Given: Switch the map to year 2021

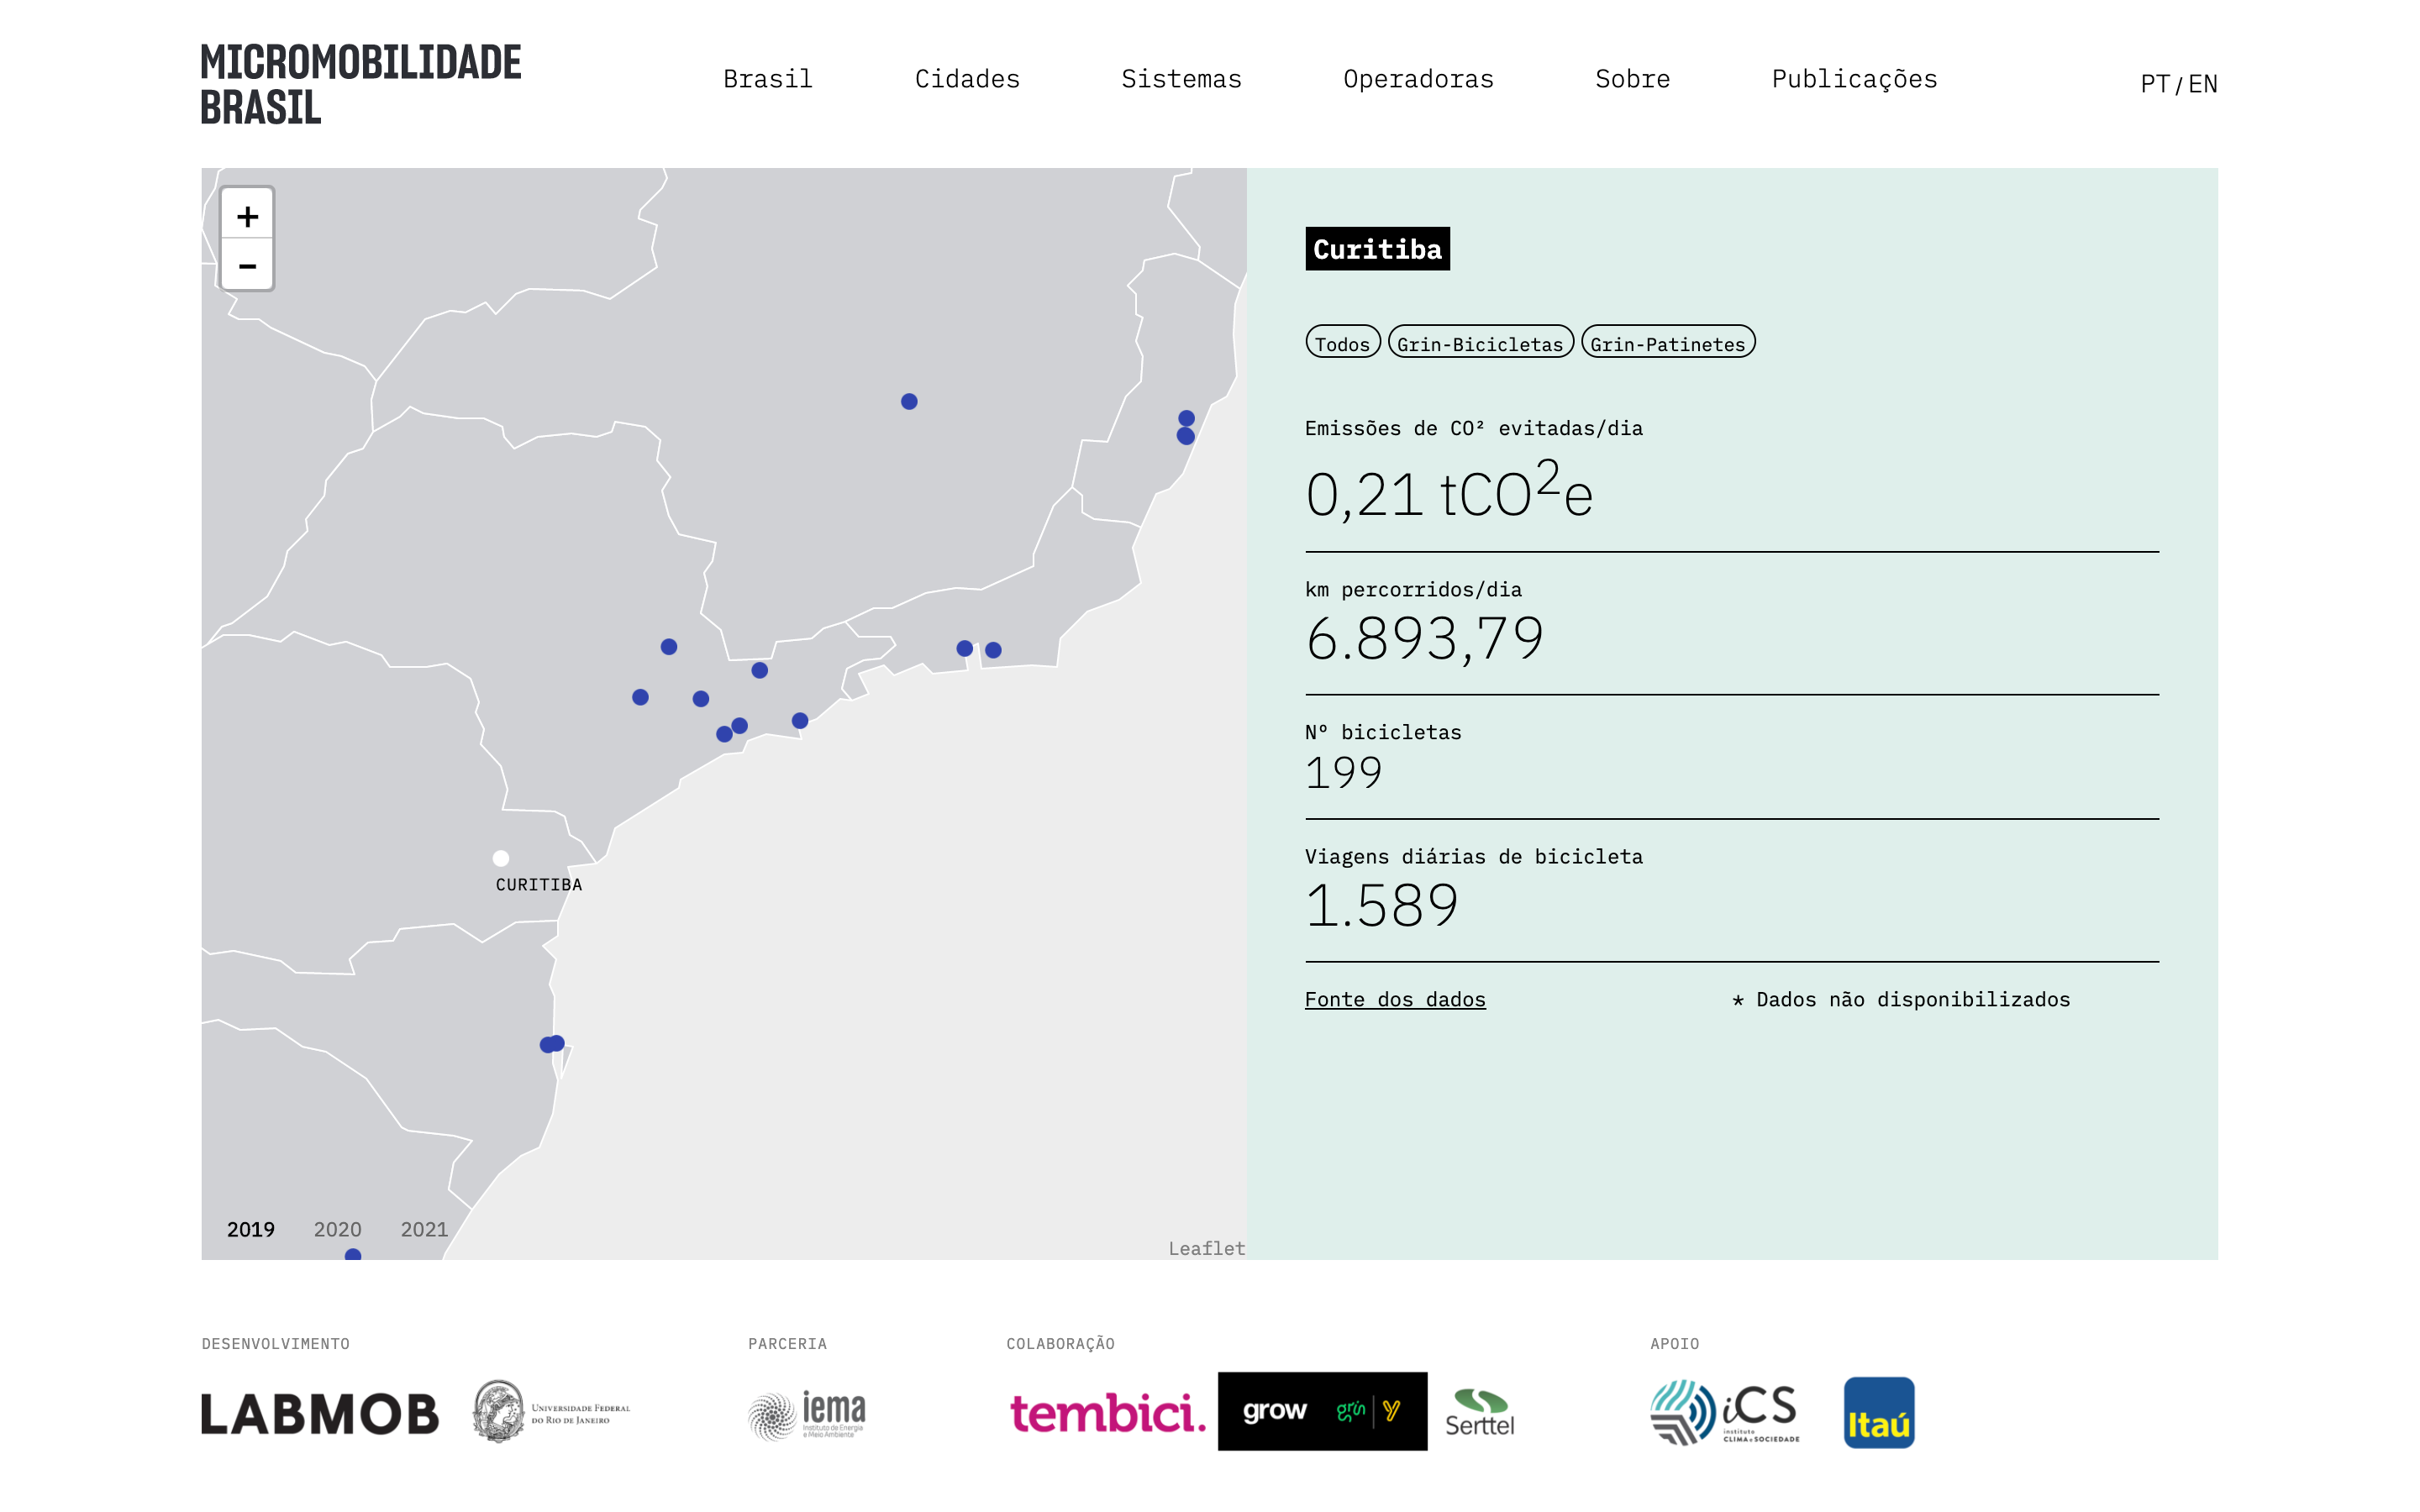Looking at the screenshot, I should pyautogui.click(x=424, y=1229).
